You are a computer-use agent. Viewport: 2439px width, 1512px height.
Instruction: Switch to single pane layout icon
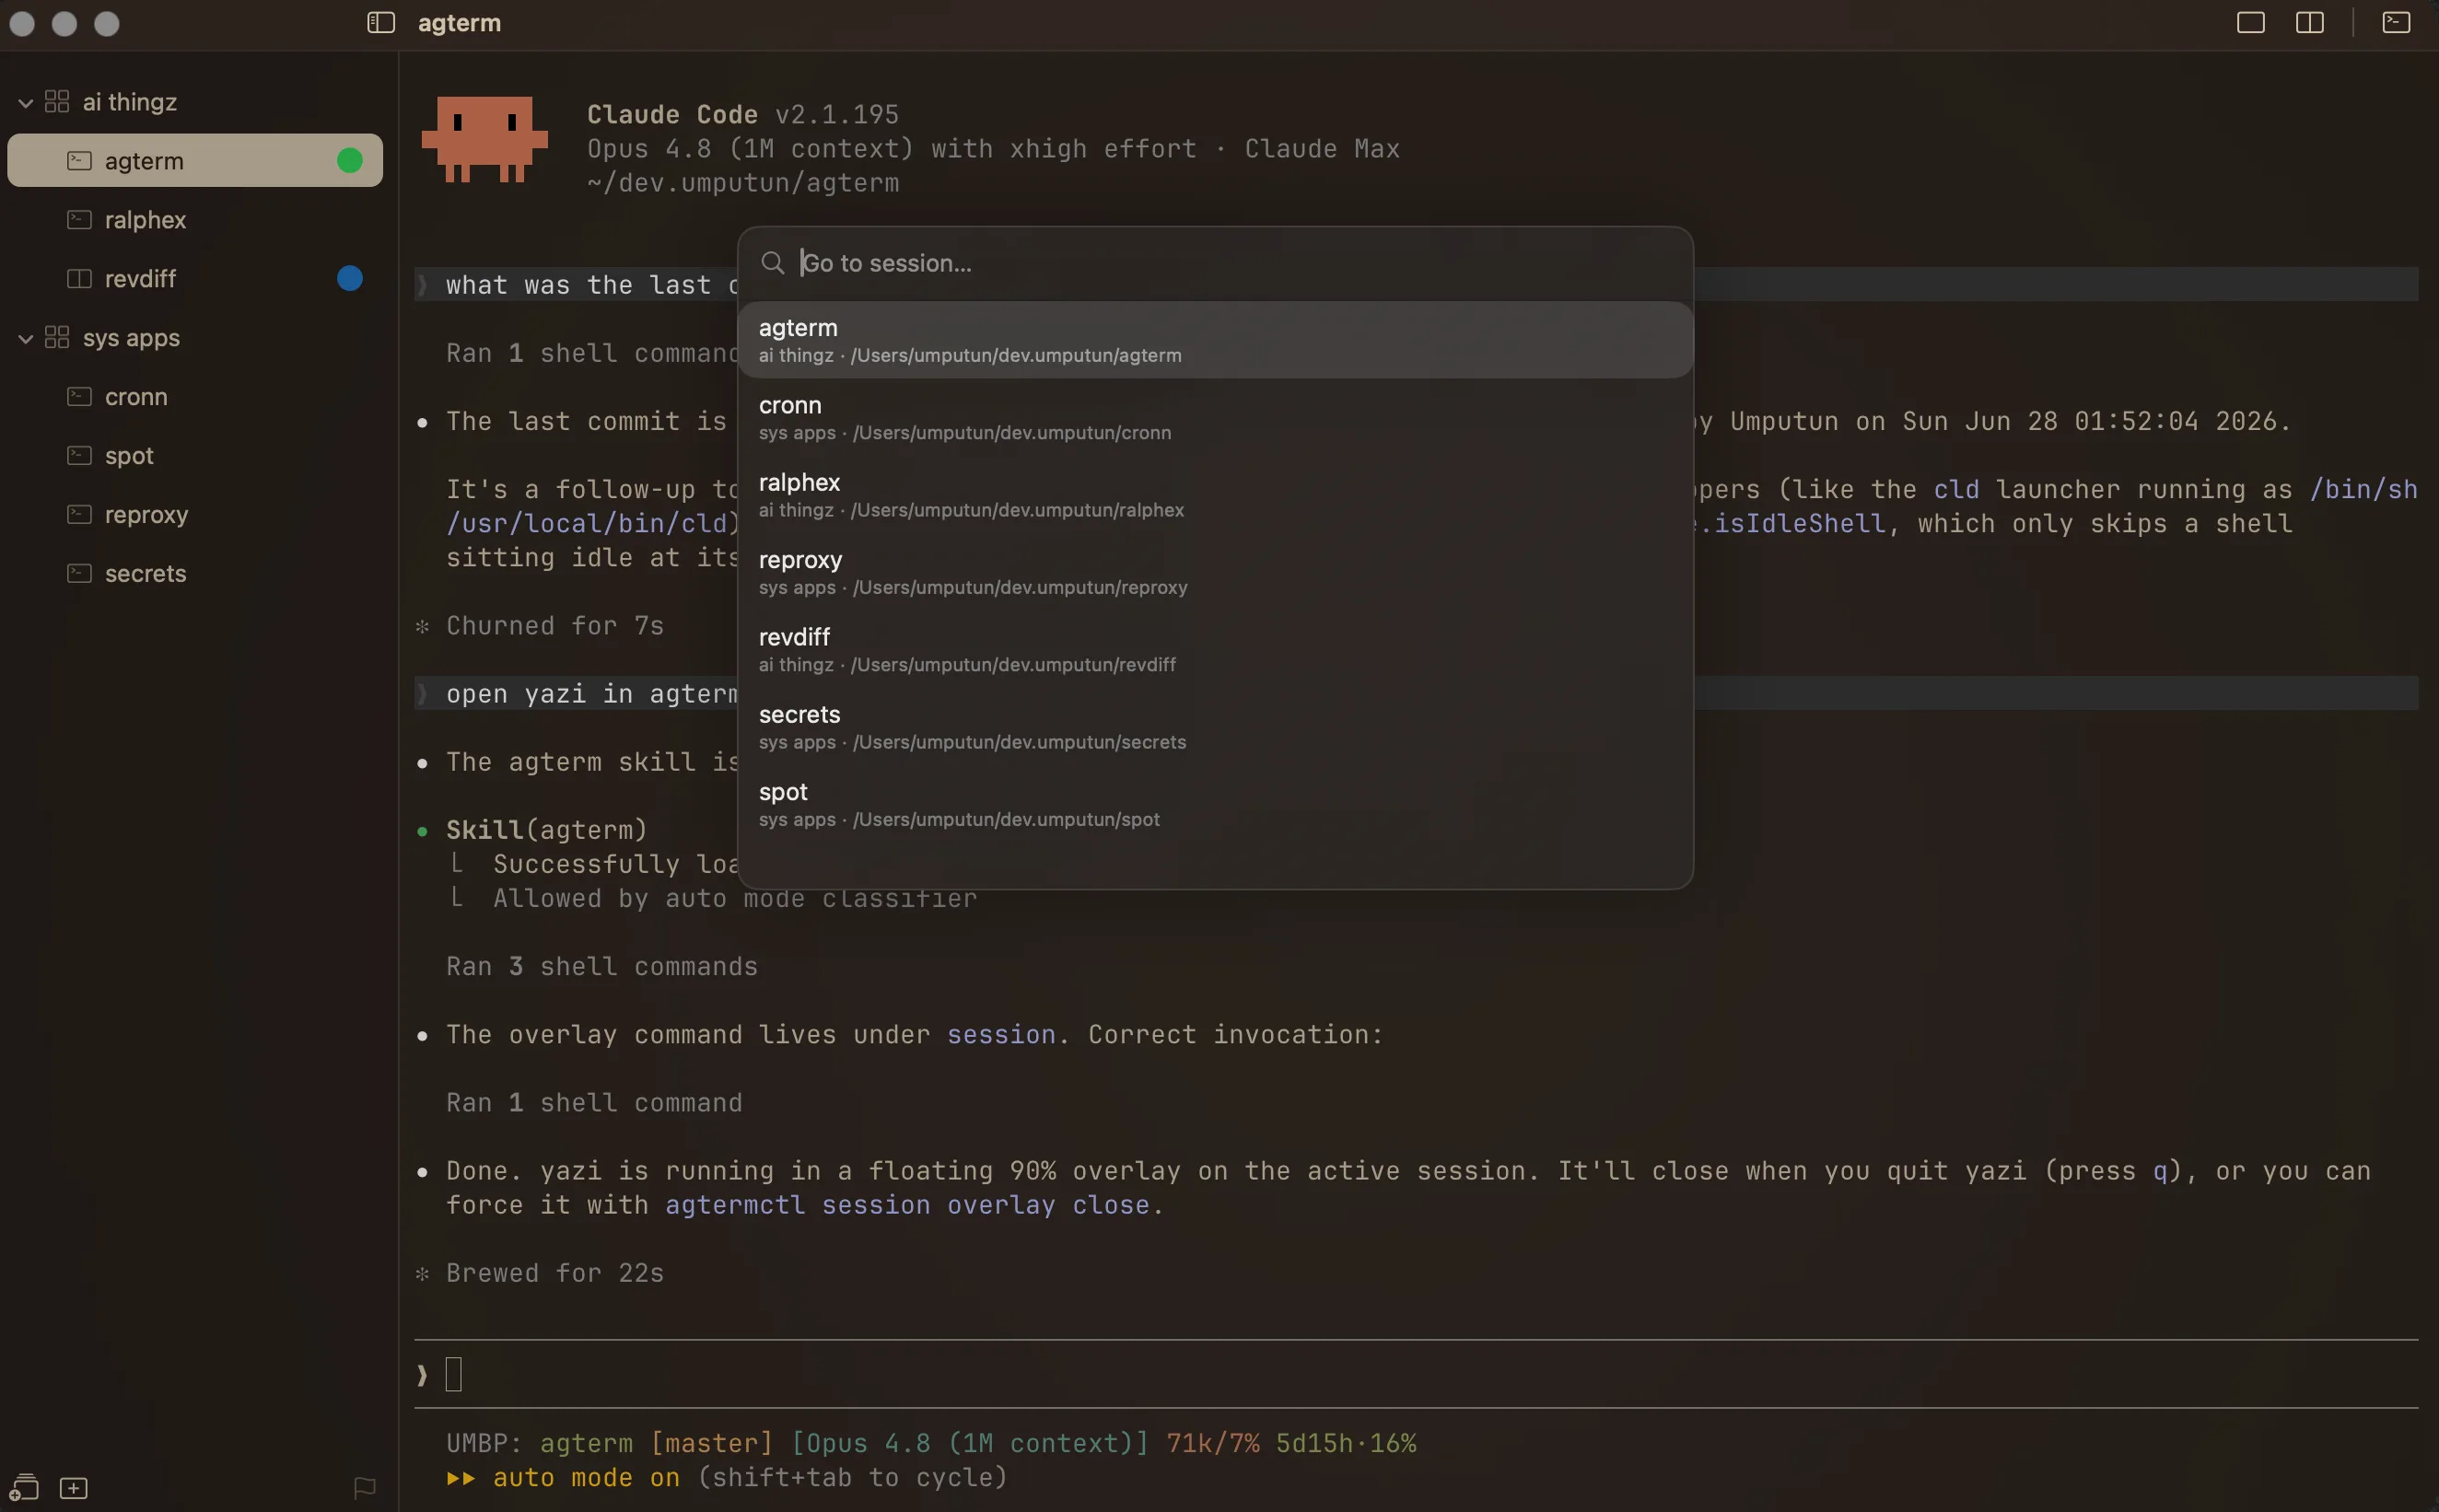click(x=2250, y=22)
